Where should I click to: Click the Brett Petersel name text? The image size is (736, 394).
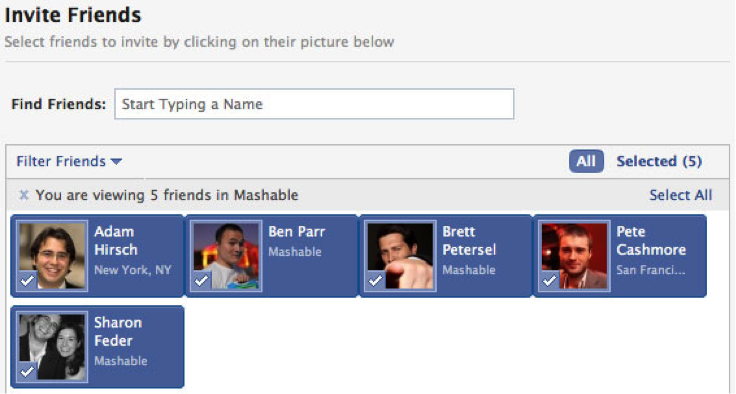coord(469,240)
